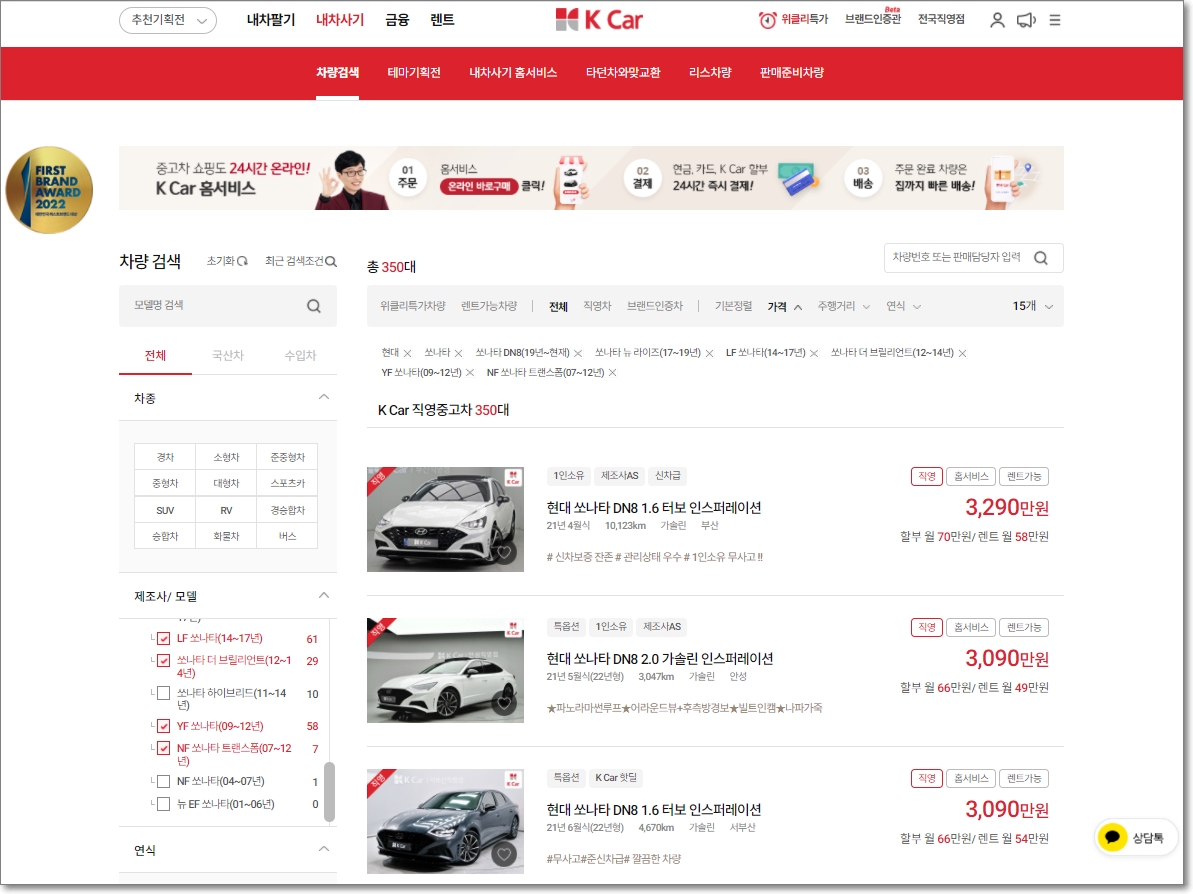Filter by 직영차 listings
The image size is (1193, 894).
[597, 306]
